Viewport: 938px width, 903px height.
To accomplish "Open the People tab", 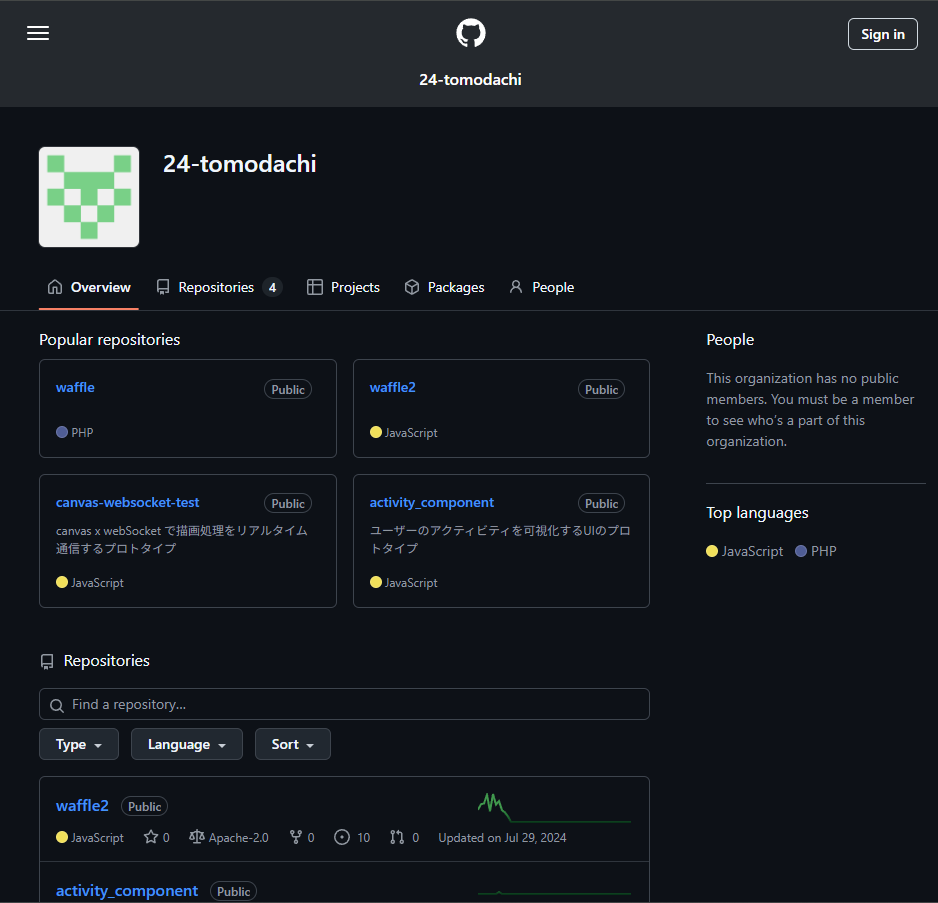I will coord(541,287).
